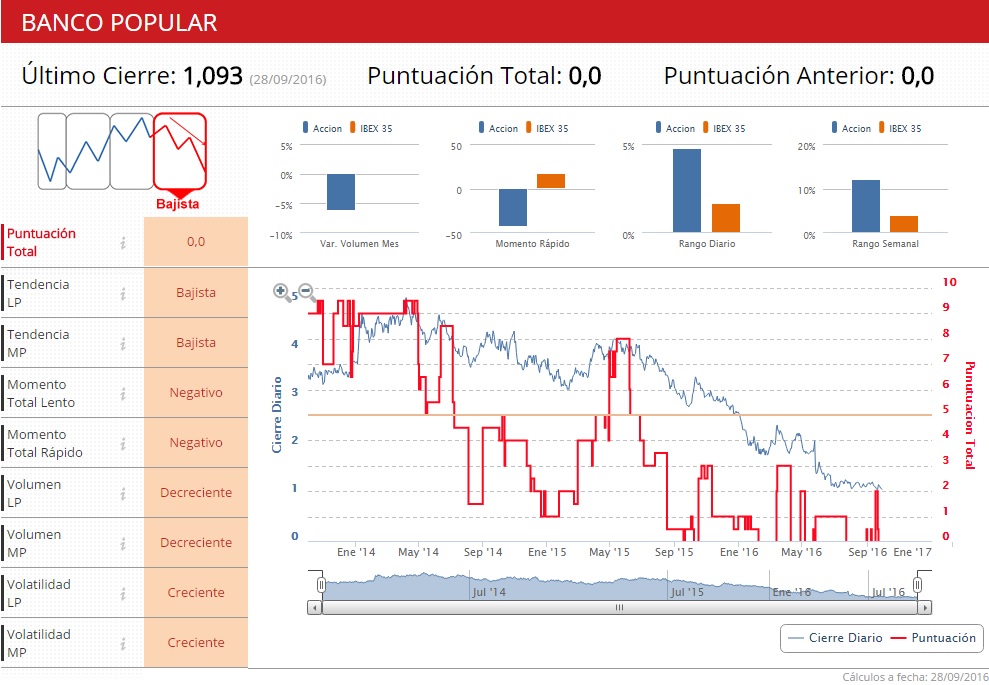
Task: Click the Momento Rápido chart label
Action: [x=532, y=243]
